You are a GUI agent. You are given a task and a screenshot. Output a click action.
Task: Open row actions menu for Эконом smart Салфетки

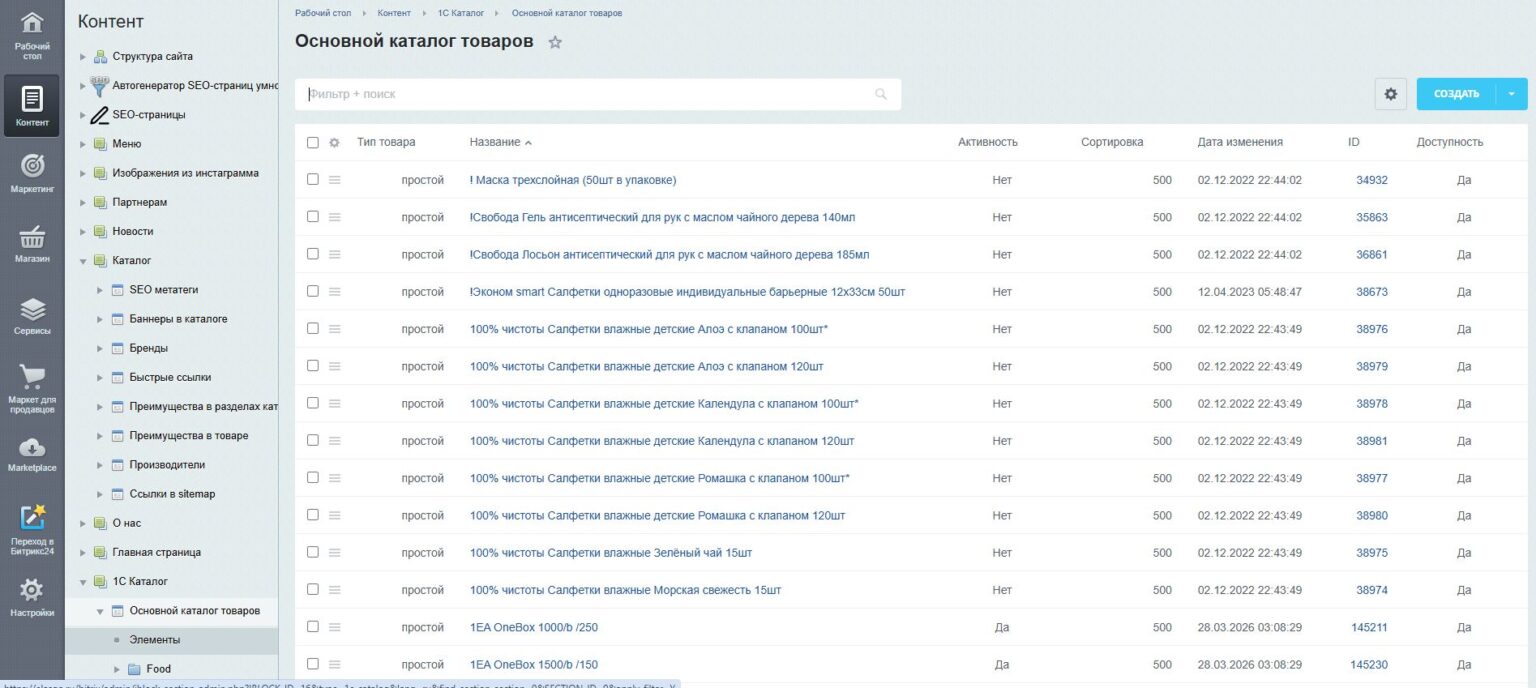pos(335,291)
